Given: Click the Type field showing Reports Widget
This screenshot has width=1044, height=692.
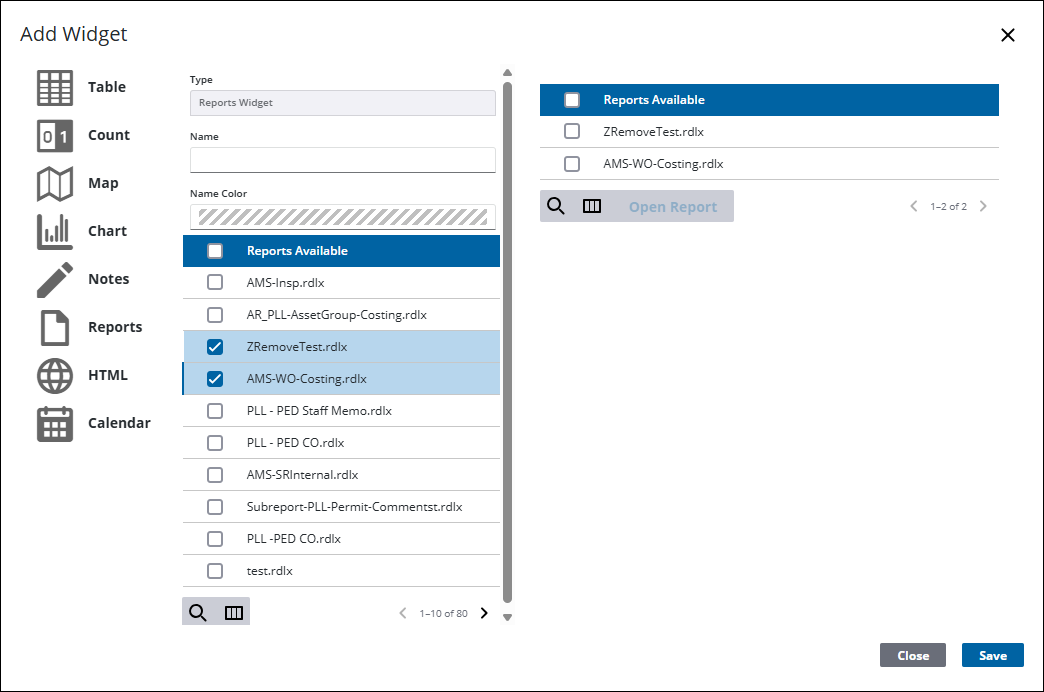Looking at the screenshot, I should click(342, 103).
